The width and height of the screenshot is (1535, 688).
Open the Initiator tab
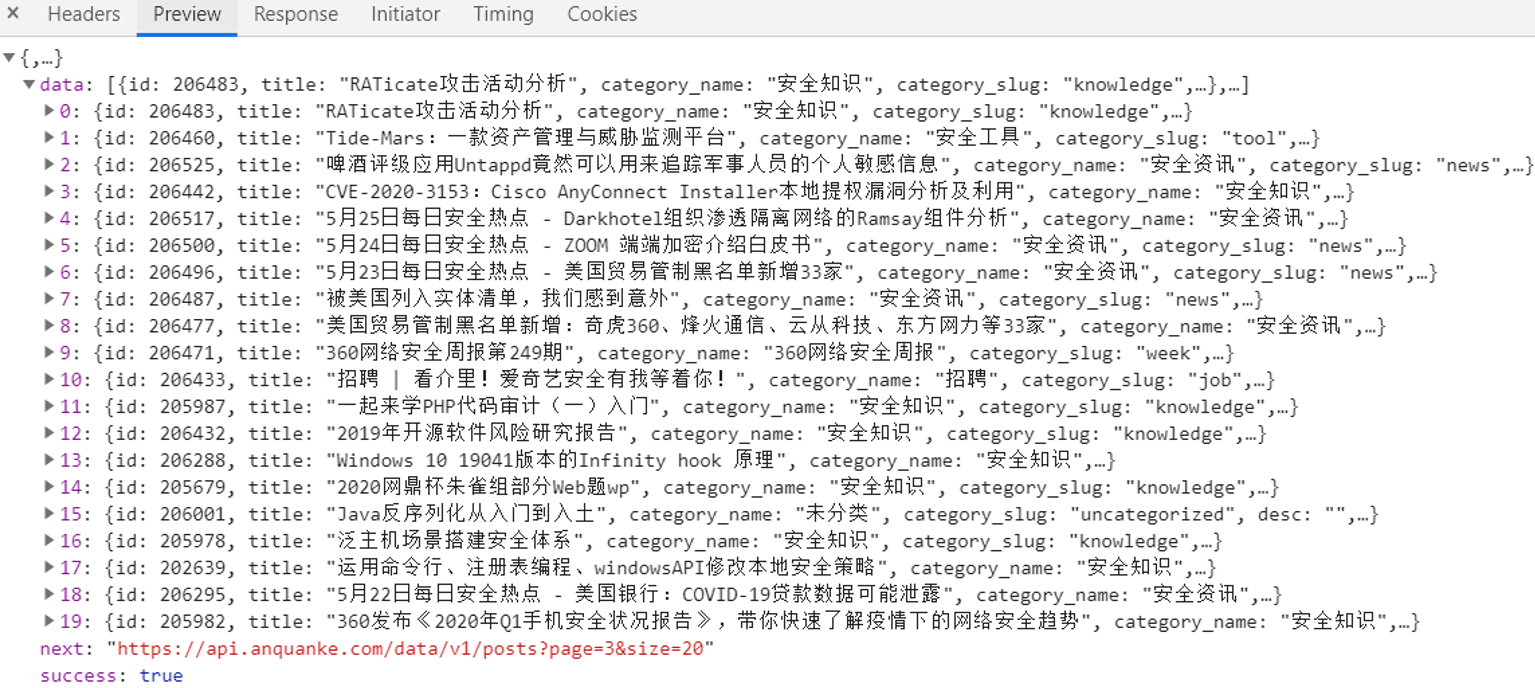[405, 15]
